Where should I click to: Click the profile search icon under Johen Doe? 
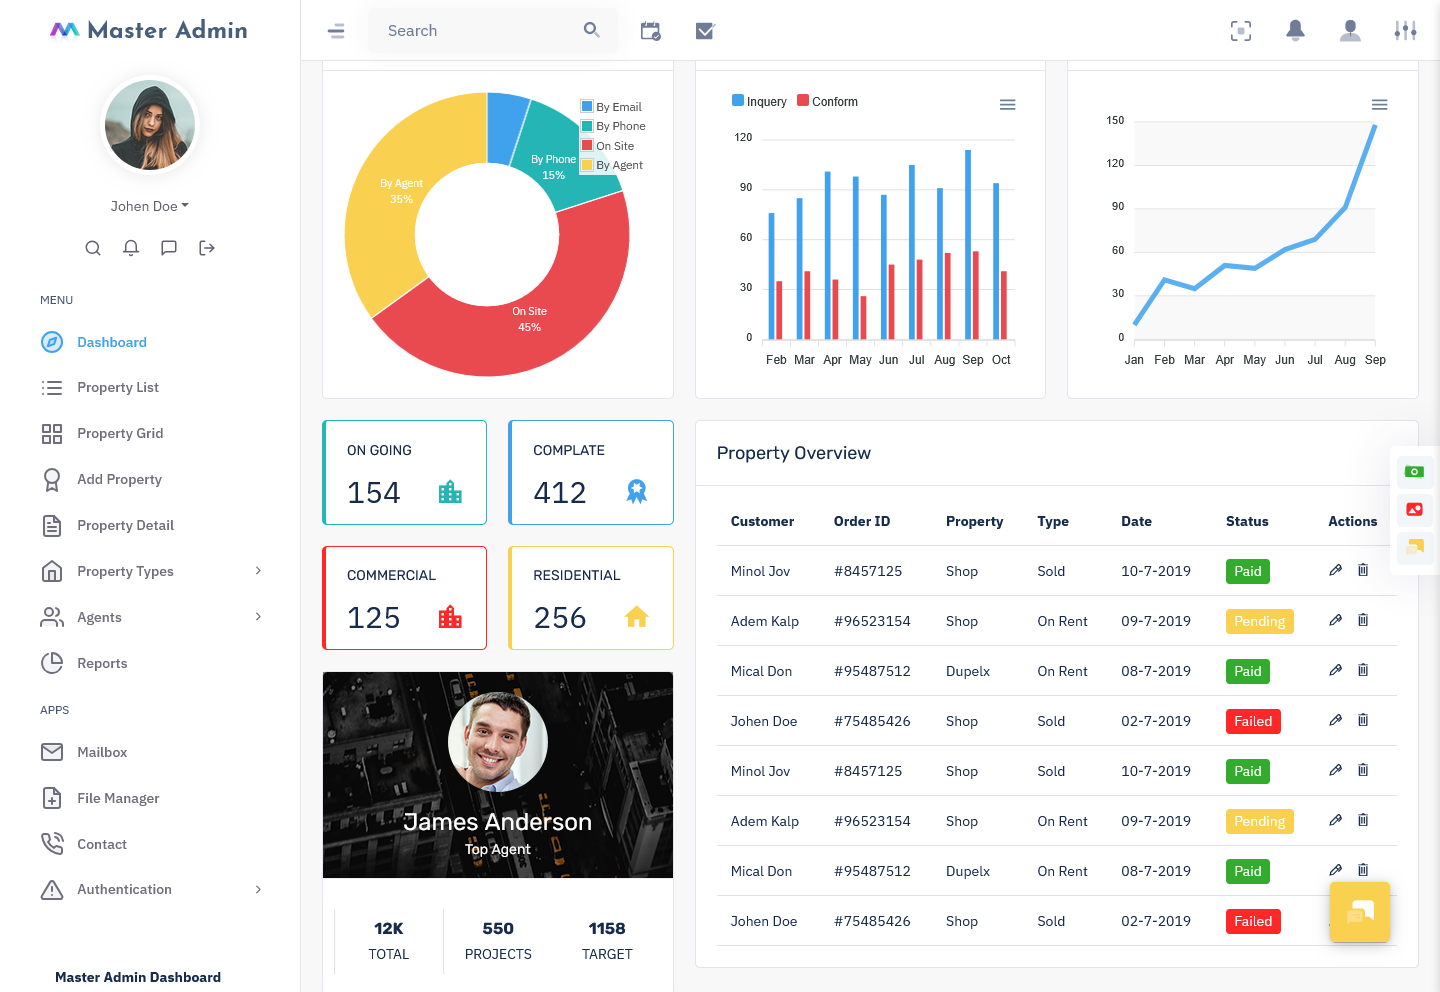(93, 248)
